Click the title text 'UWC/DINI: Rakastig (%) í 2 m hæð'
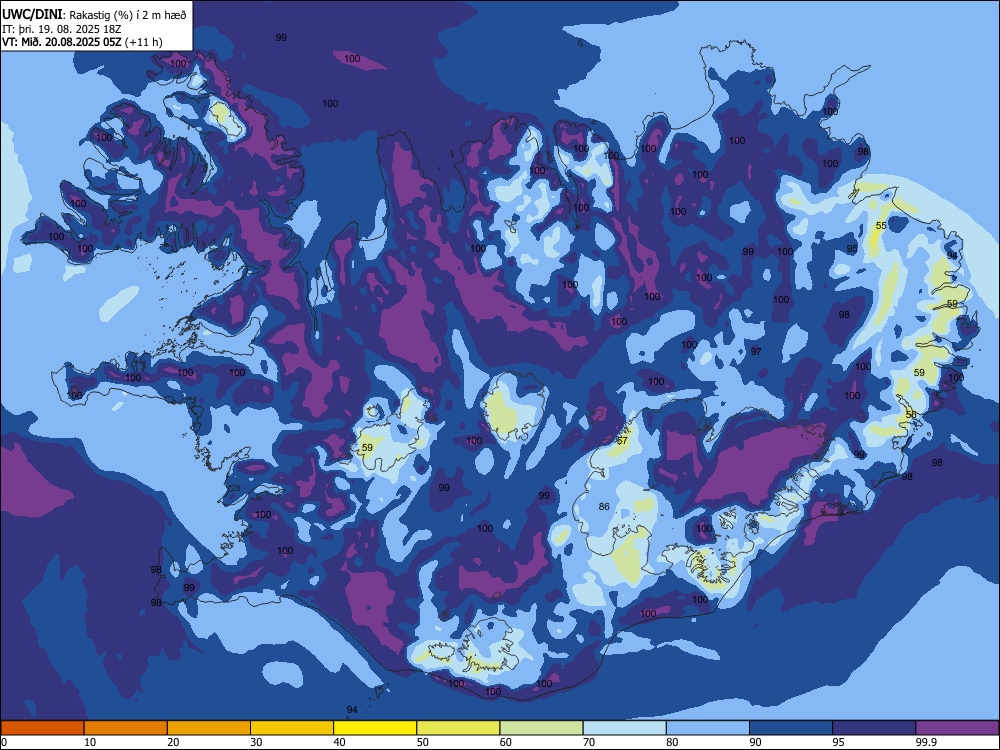 [x=94, y=15]
